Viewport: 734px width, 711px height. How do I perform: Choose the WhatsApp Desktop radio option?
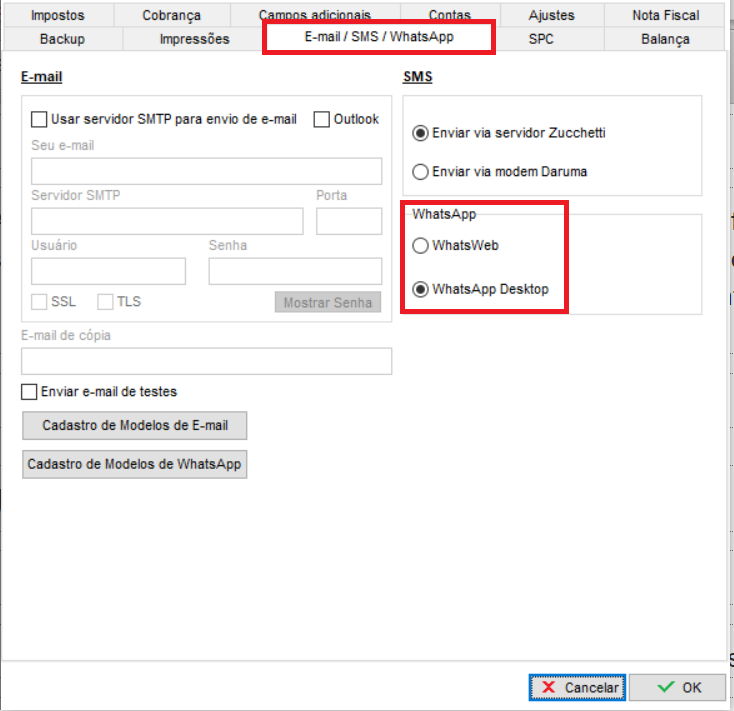click(x=421, y=290)
